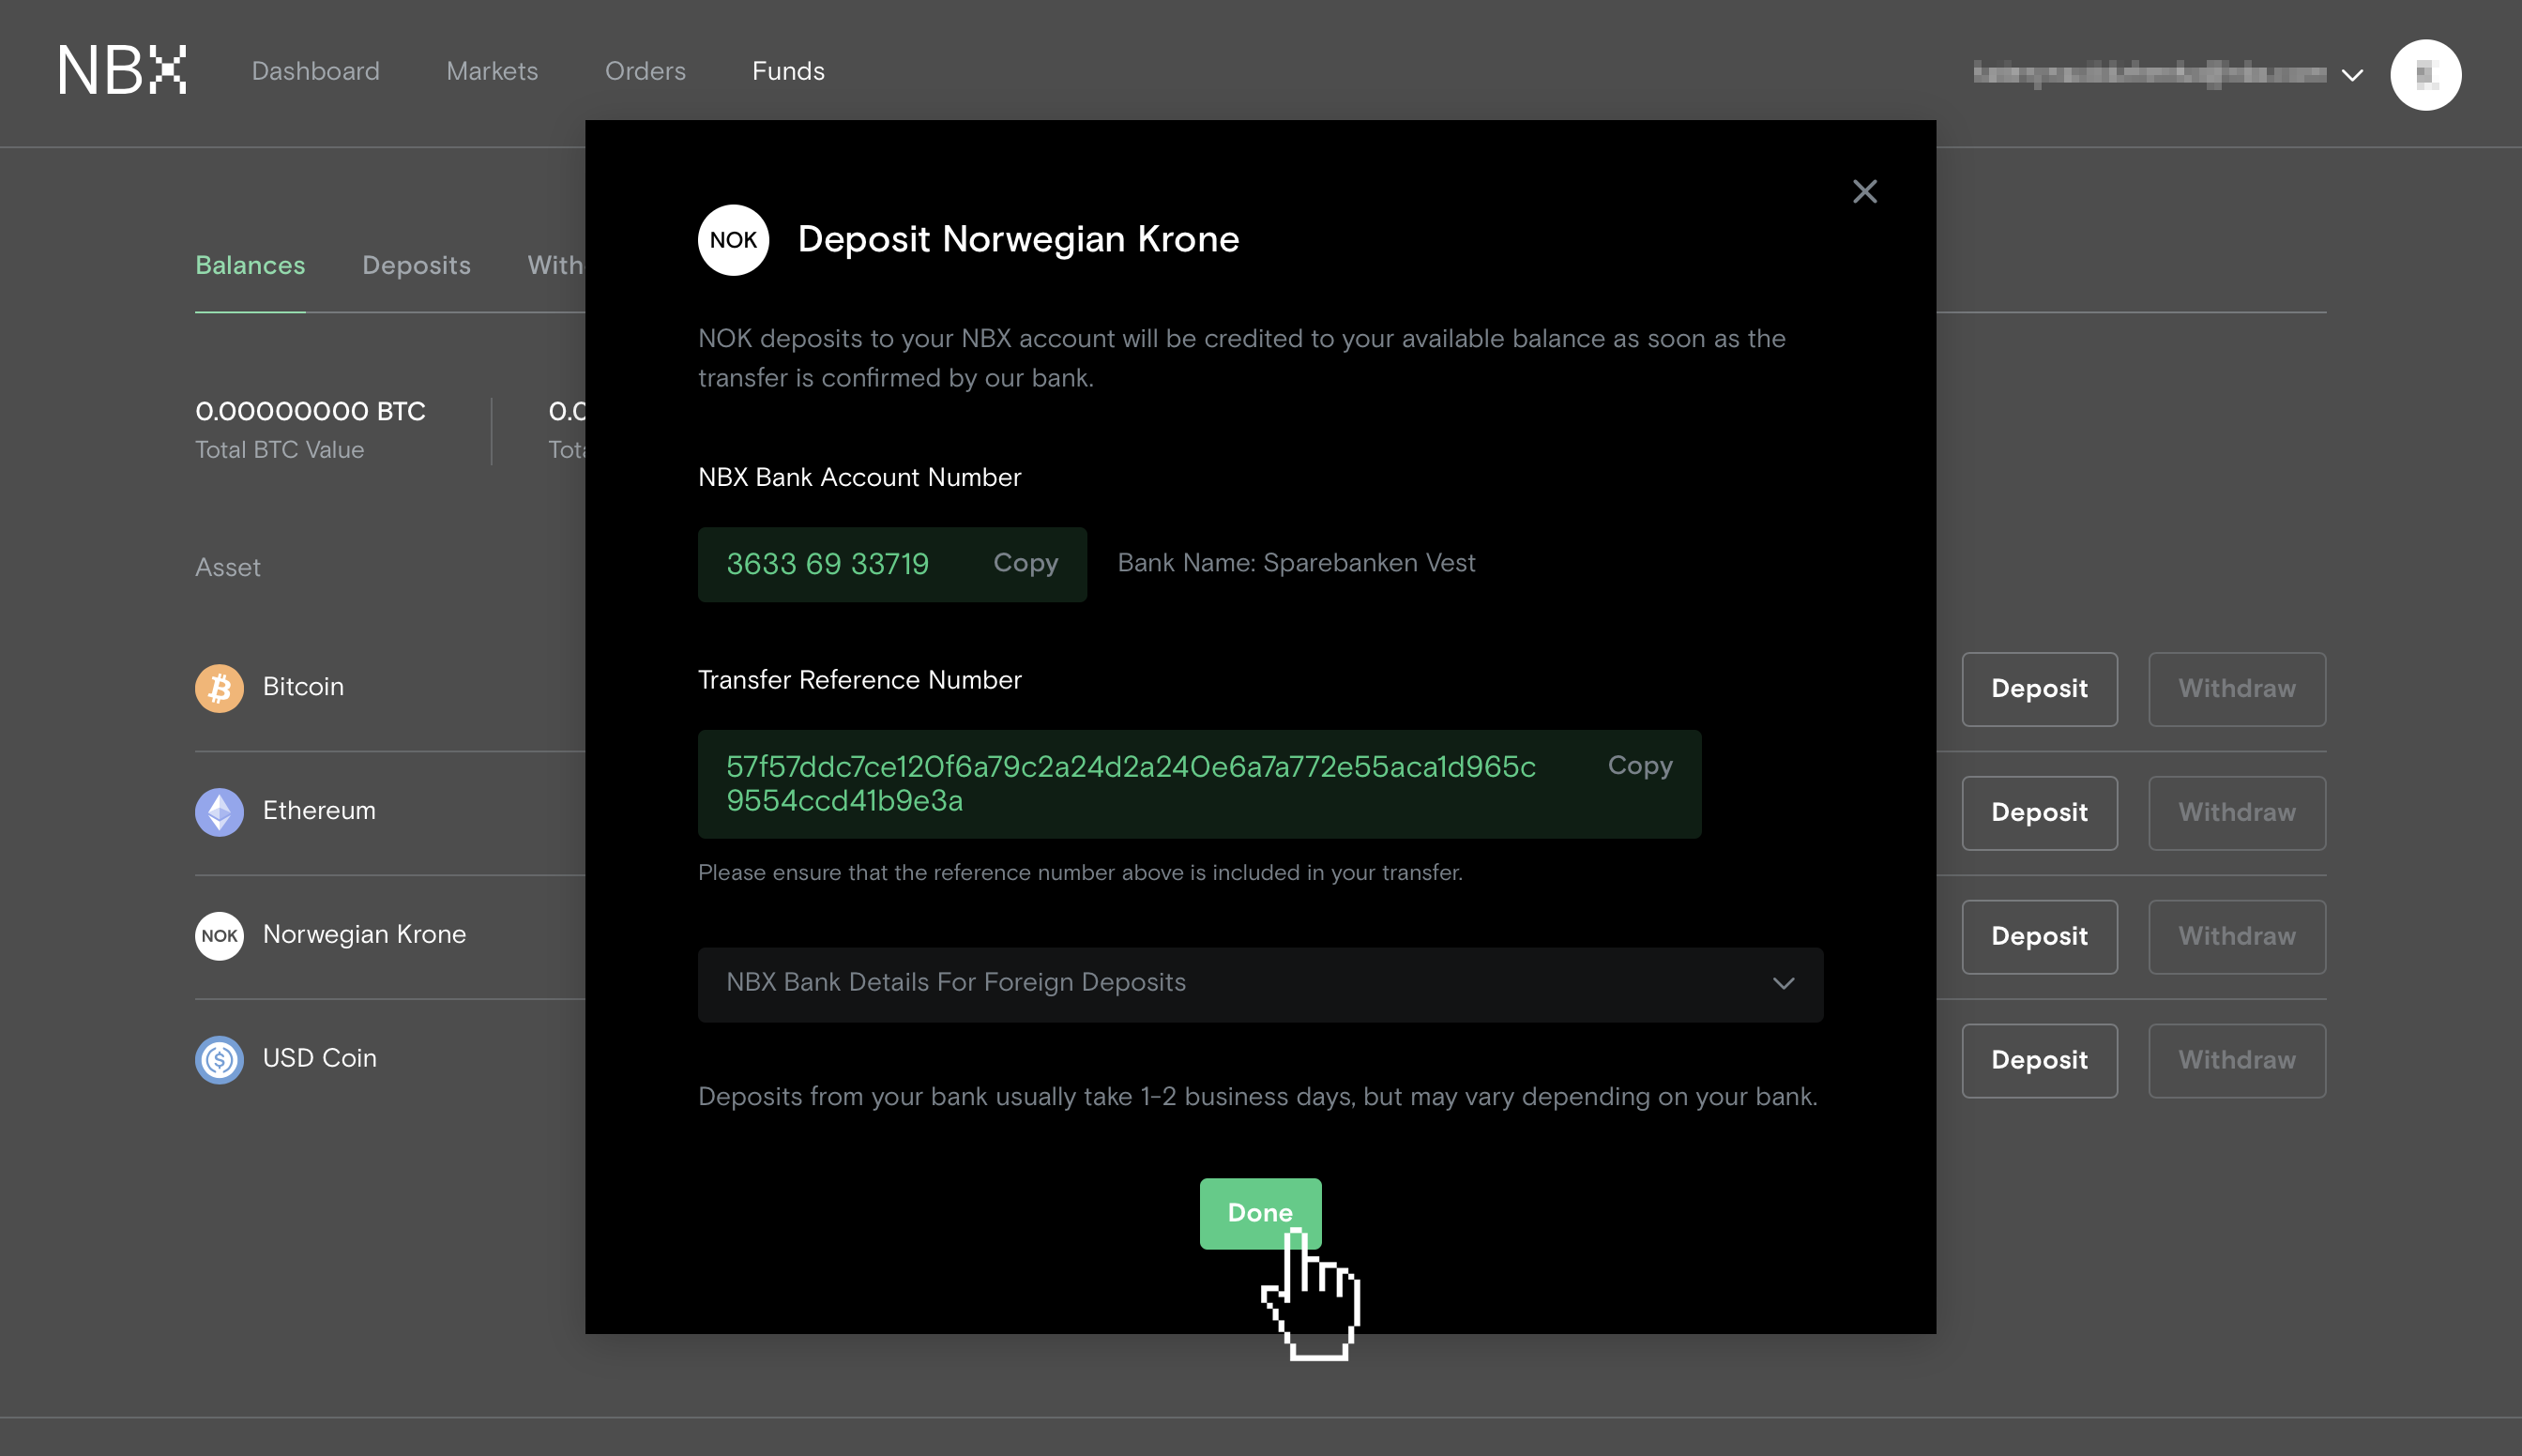The width and height of the screenshot is (2522, 1456).
Task: Click the Bitcoin asset icon
Action: pyautogui.click(x=219, y=688)
